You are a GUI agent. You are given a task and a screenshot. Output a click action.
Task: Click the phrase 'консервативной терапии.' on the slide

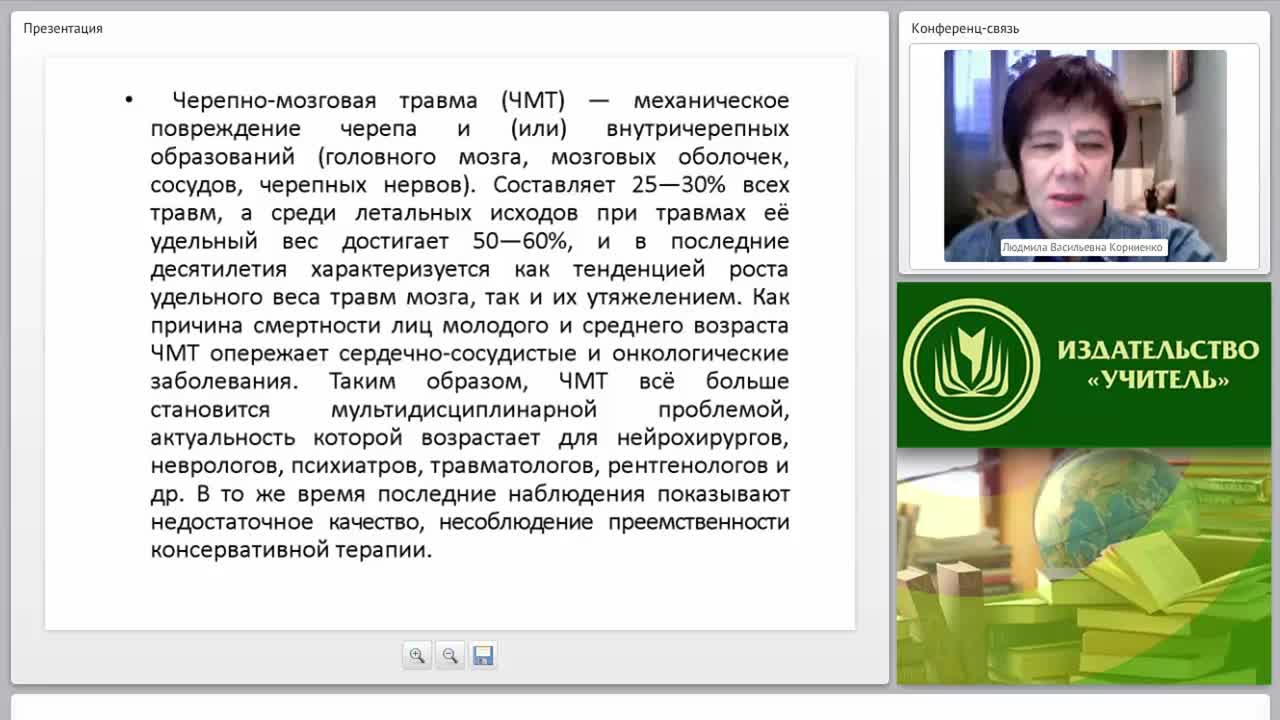point(291,550)
